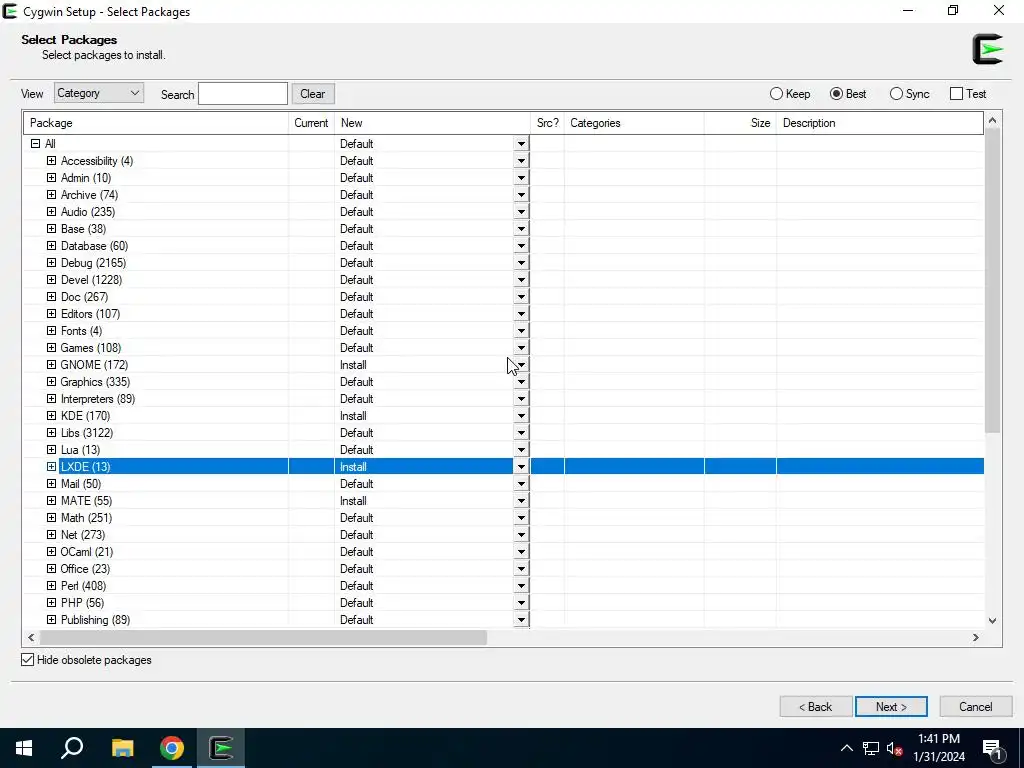Image resolution: width=1024 pixels, height=768 pixels.
Task: Uncheck Hide obsolete packages
Action: (27, 660)
